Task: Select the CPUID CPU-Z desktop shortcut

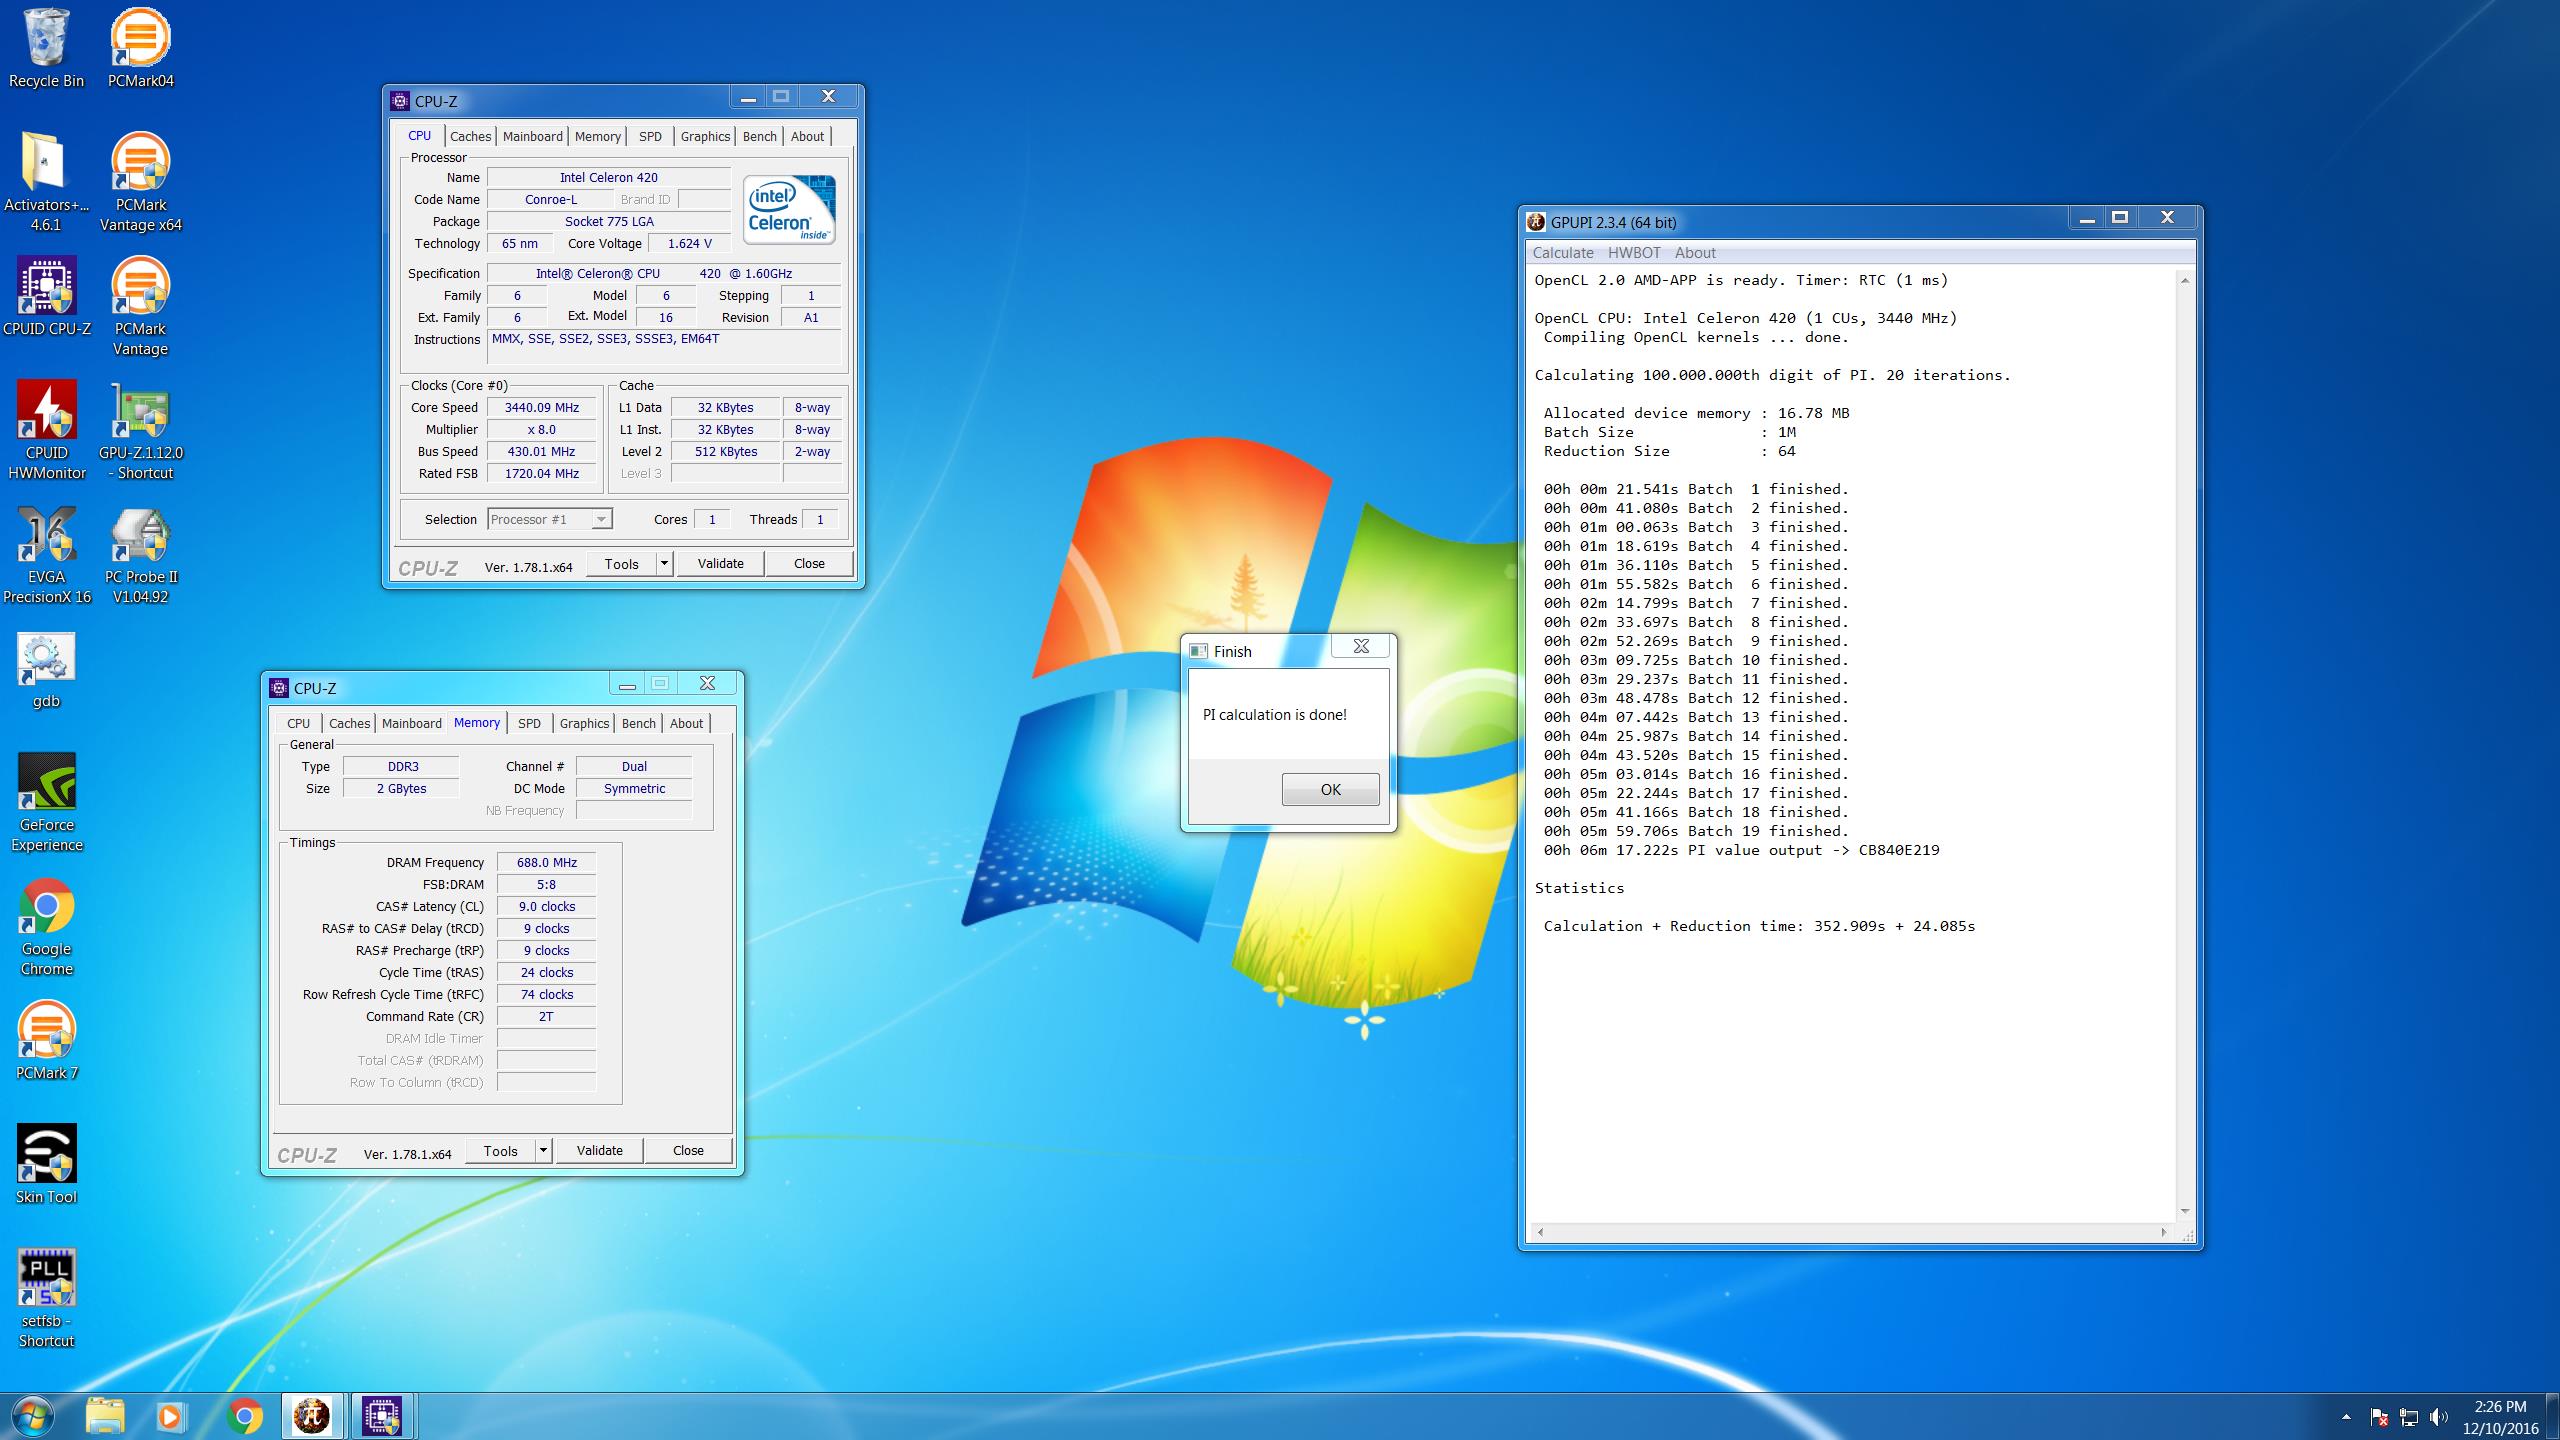Action: coord(46,296)
